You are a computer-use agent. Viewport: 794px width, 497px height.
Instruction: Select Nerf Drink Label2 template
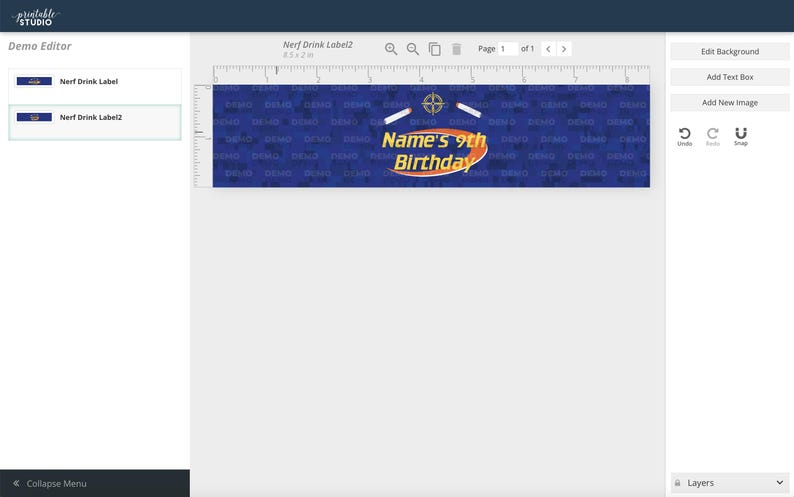(95, 123)
